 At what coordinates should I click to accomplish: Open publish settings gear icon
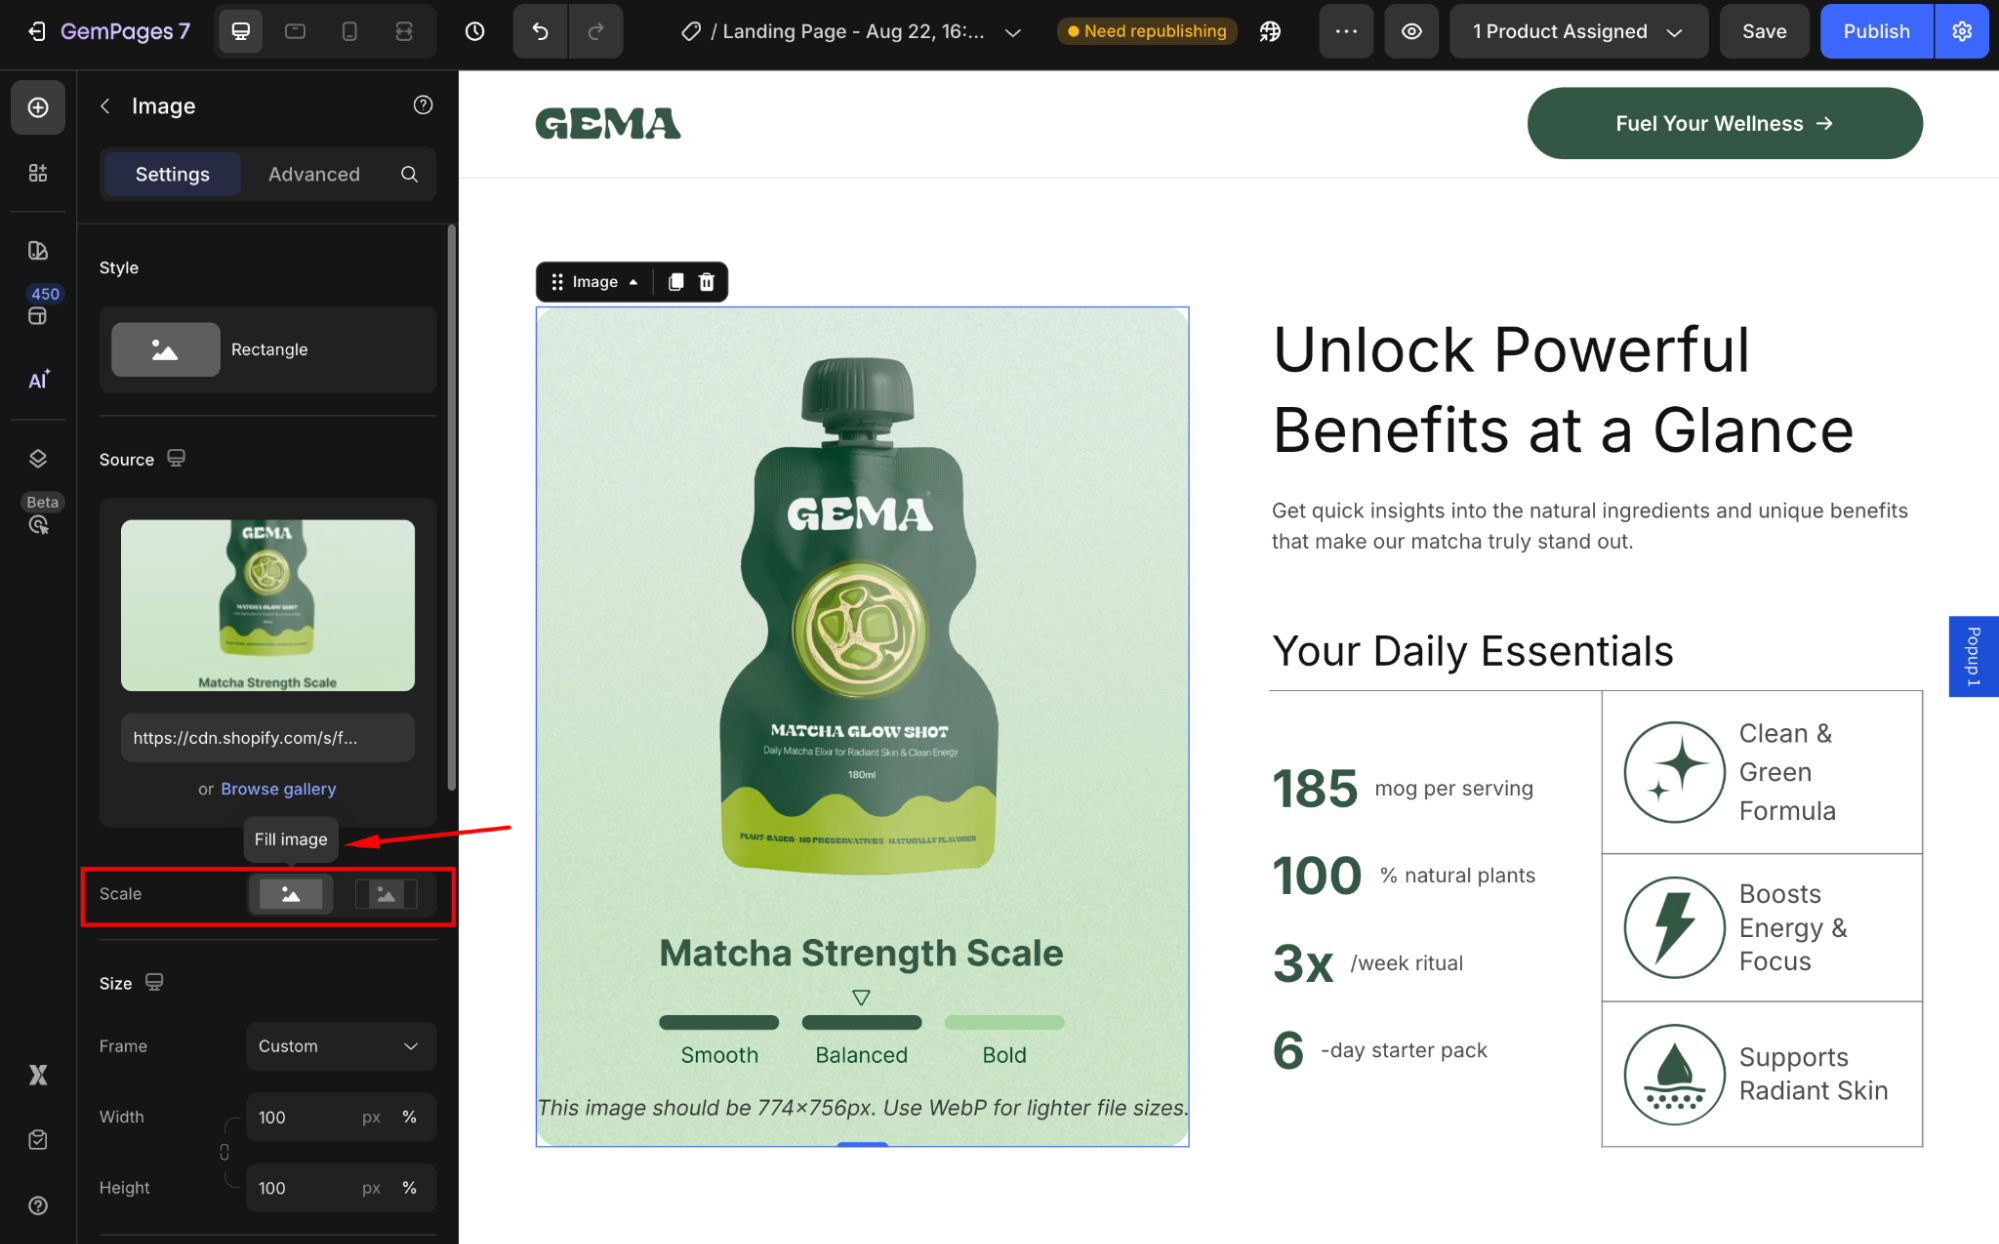point(1962,31)
